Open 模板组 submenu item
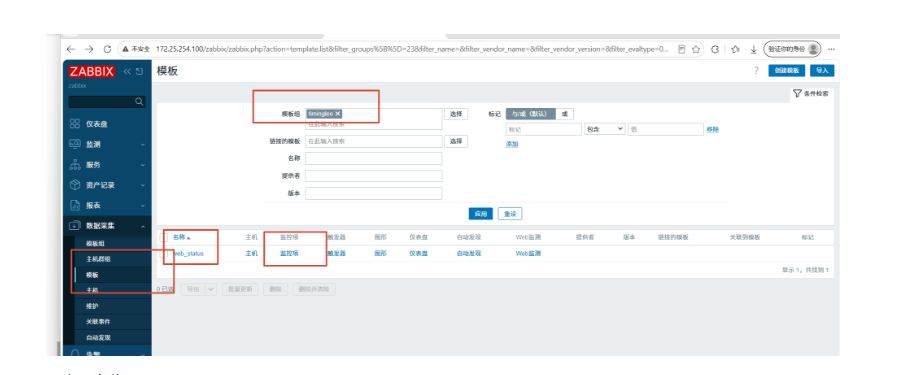 (95, 243)
